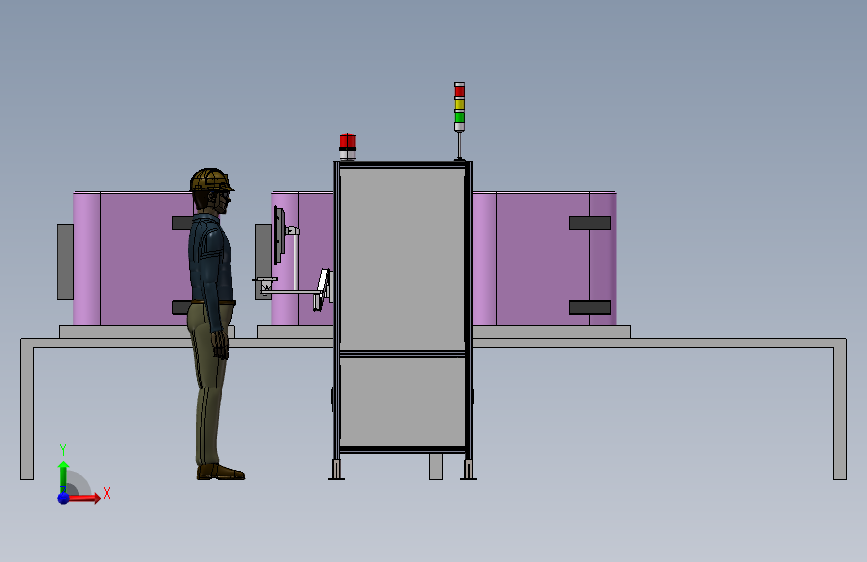867x562 pixels.
Task: Pick the green segment of the signal tower
Action: pyautogui.click(x=459, y=117)
